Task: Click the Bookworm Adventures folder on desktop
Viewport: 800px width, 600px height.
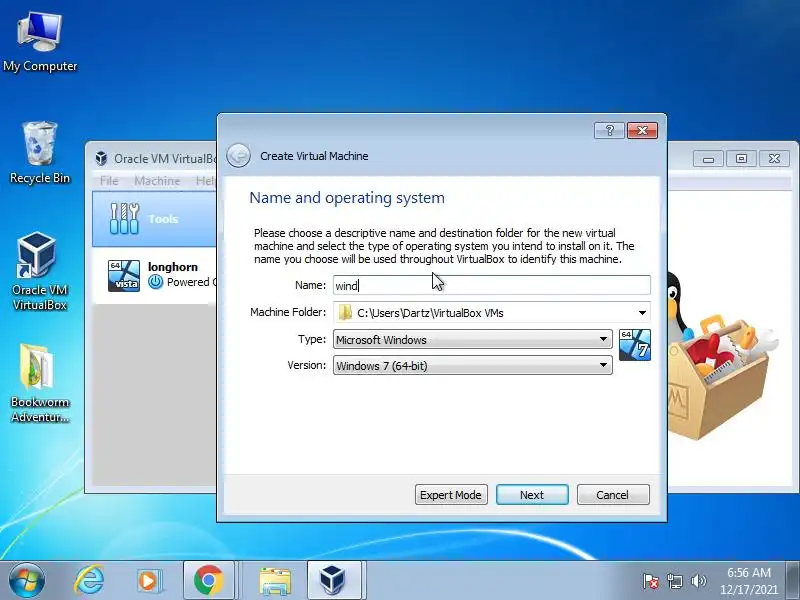Action: click(40, 384)
